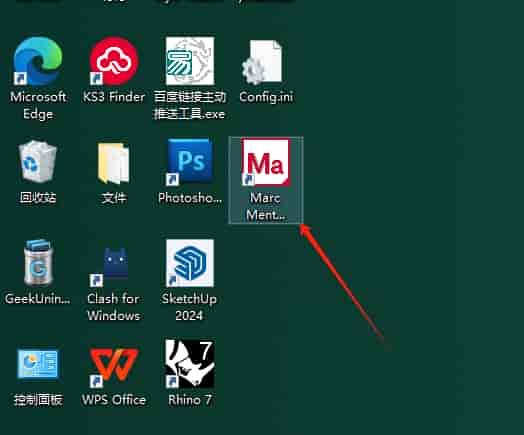Screen dimensions: 524x435
Task: Select the Config.ini file icon
Action: (263, 62)
